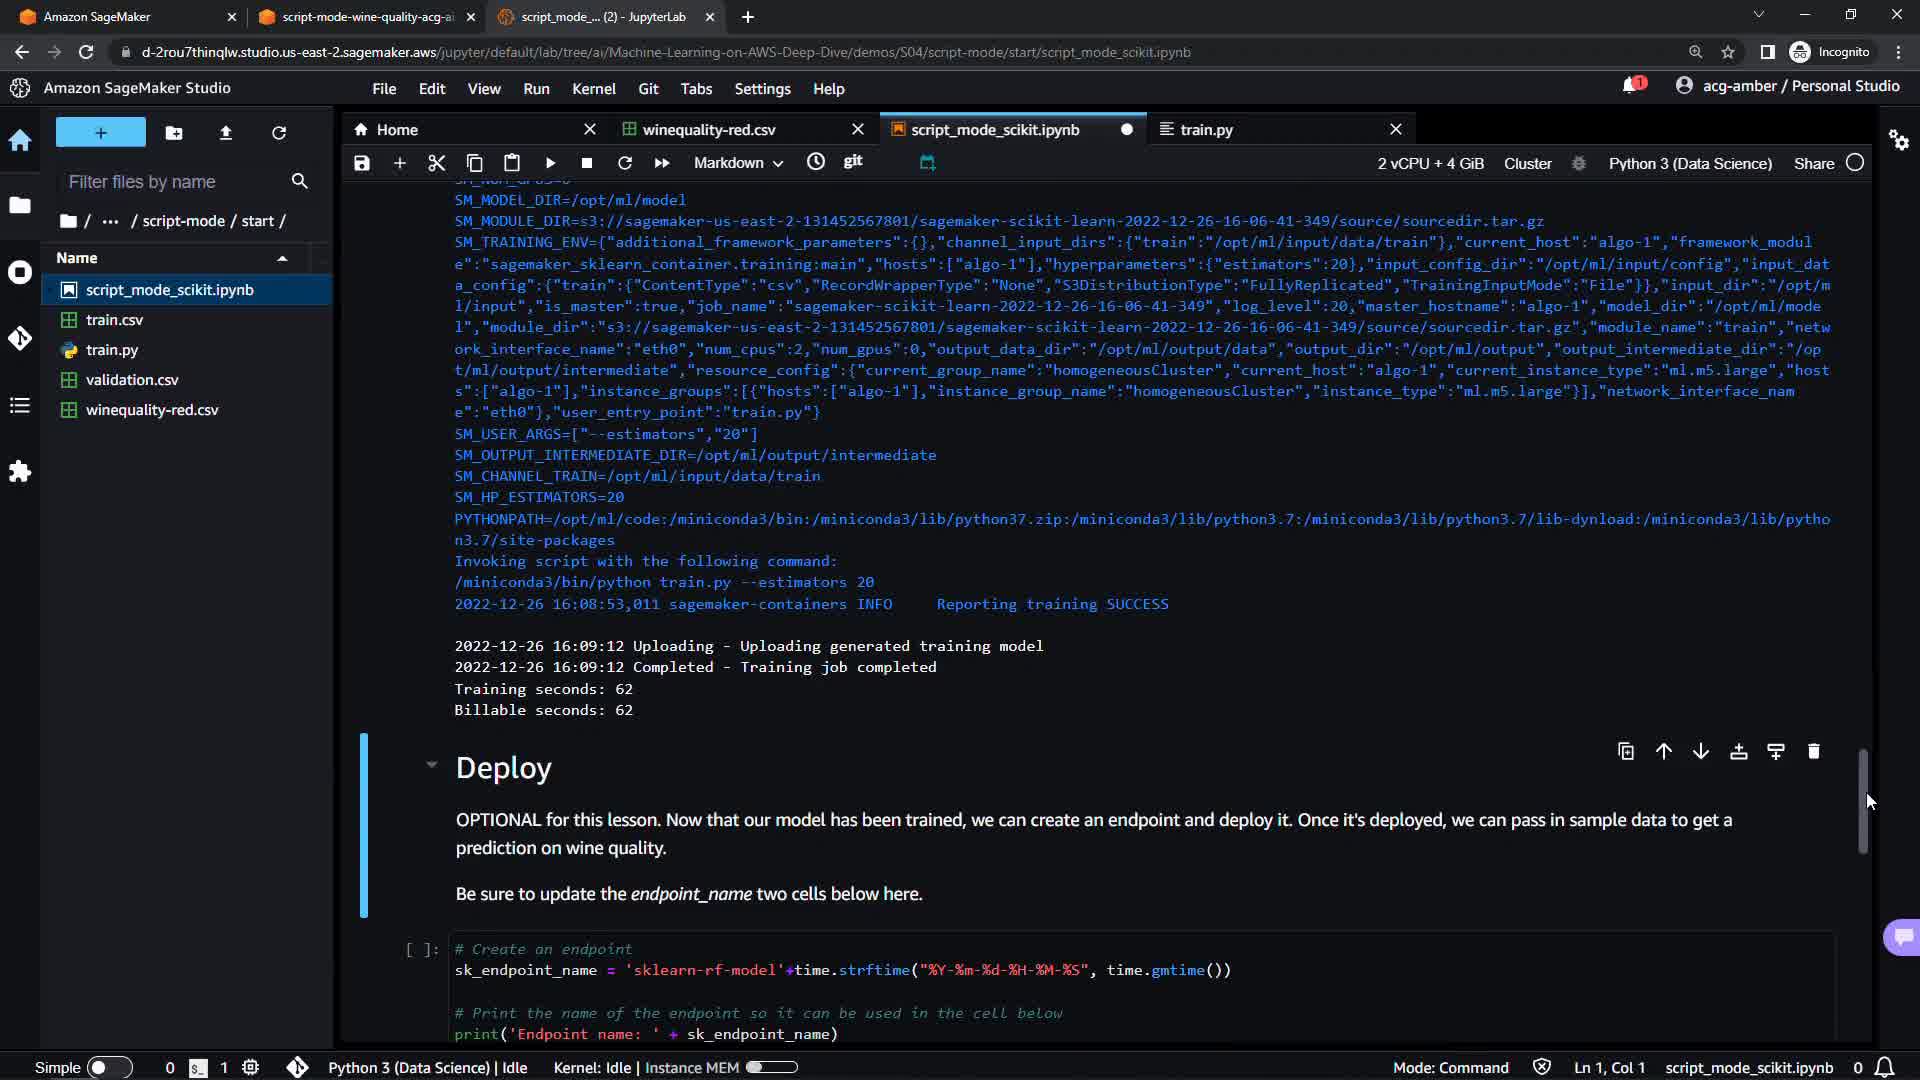Switch to the train.py tab
The image size is (1920, 1080).
coord(1206,129)
